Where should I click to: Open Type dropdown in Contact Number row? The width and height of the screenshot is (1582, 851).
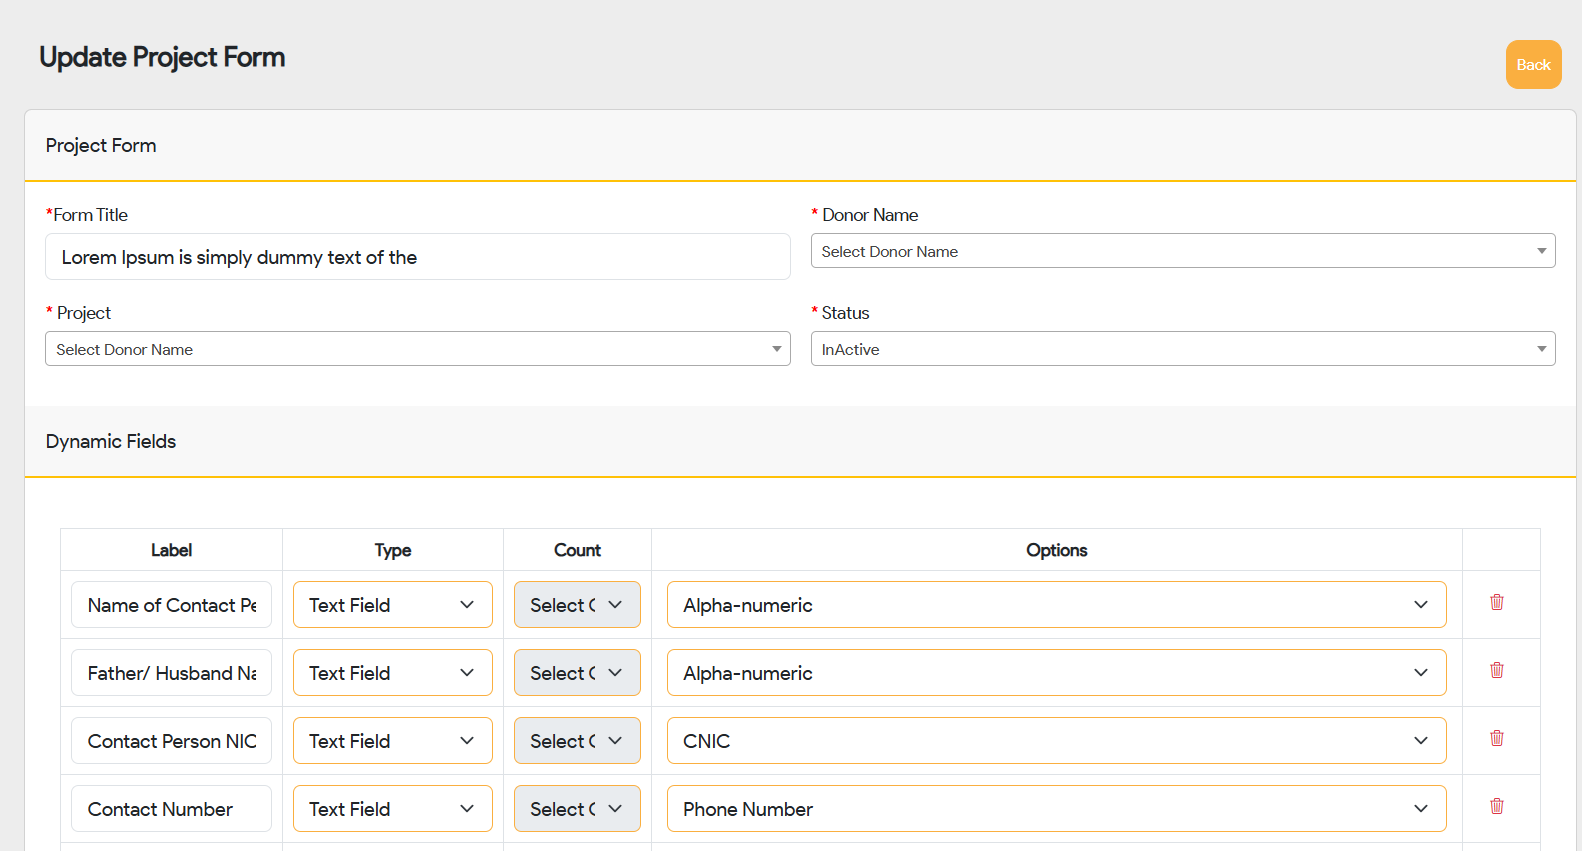click(392, 809)
